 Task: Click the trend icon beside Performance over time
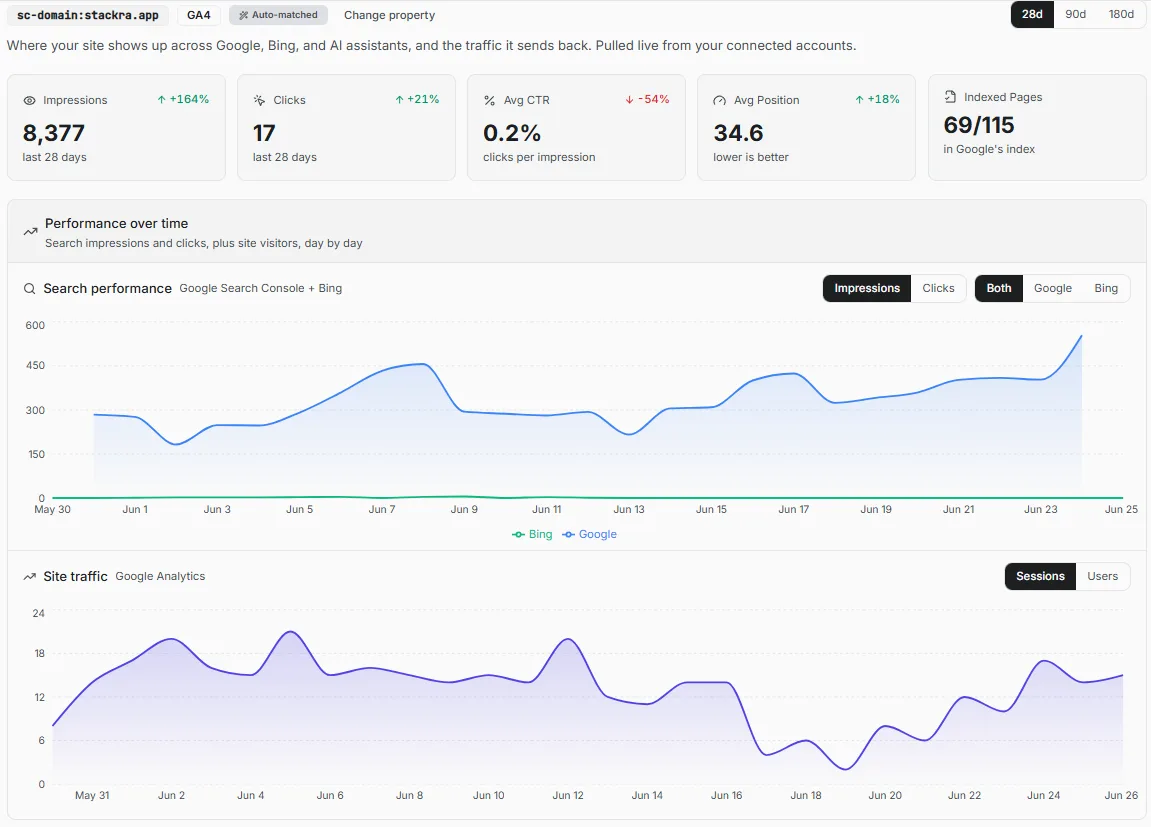[x=30, y=232]
